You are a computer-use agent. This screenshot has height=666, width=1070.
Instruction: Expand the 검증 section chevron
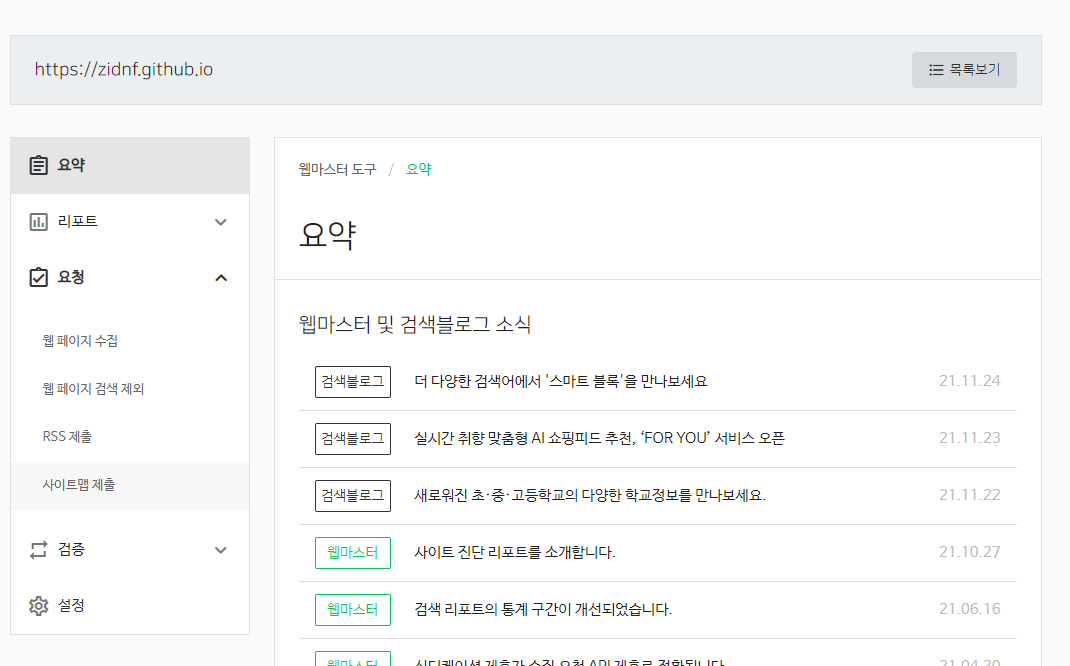pos(221,549)
